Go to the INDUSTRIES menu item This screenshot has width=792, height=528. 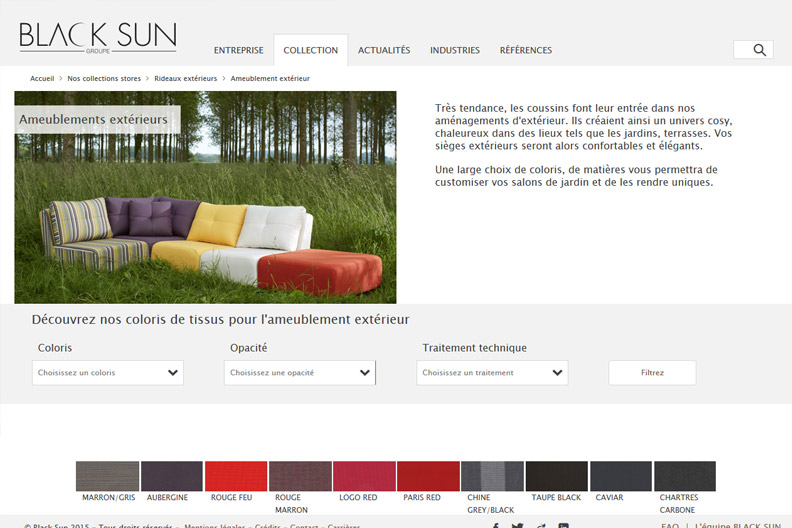[455, 50]
